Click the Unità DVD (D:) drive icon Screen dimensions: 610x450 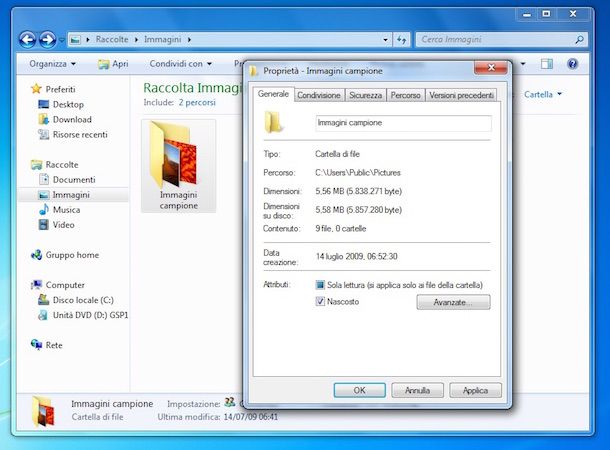[x=43, y=315]
